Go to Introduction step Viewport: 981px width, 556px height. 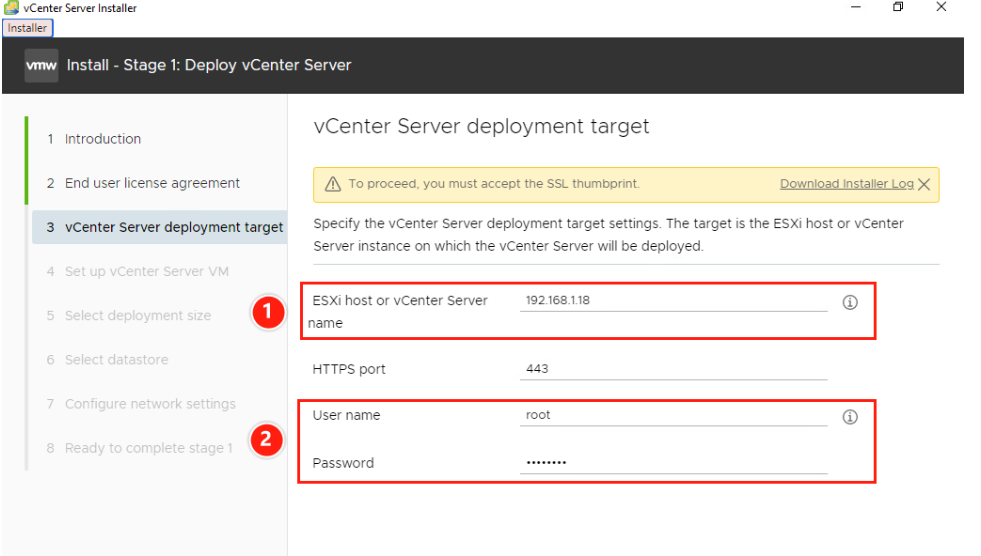point(103,139)
